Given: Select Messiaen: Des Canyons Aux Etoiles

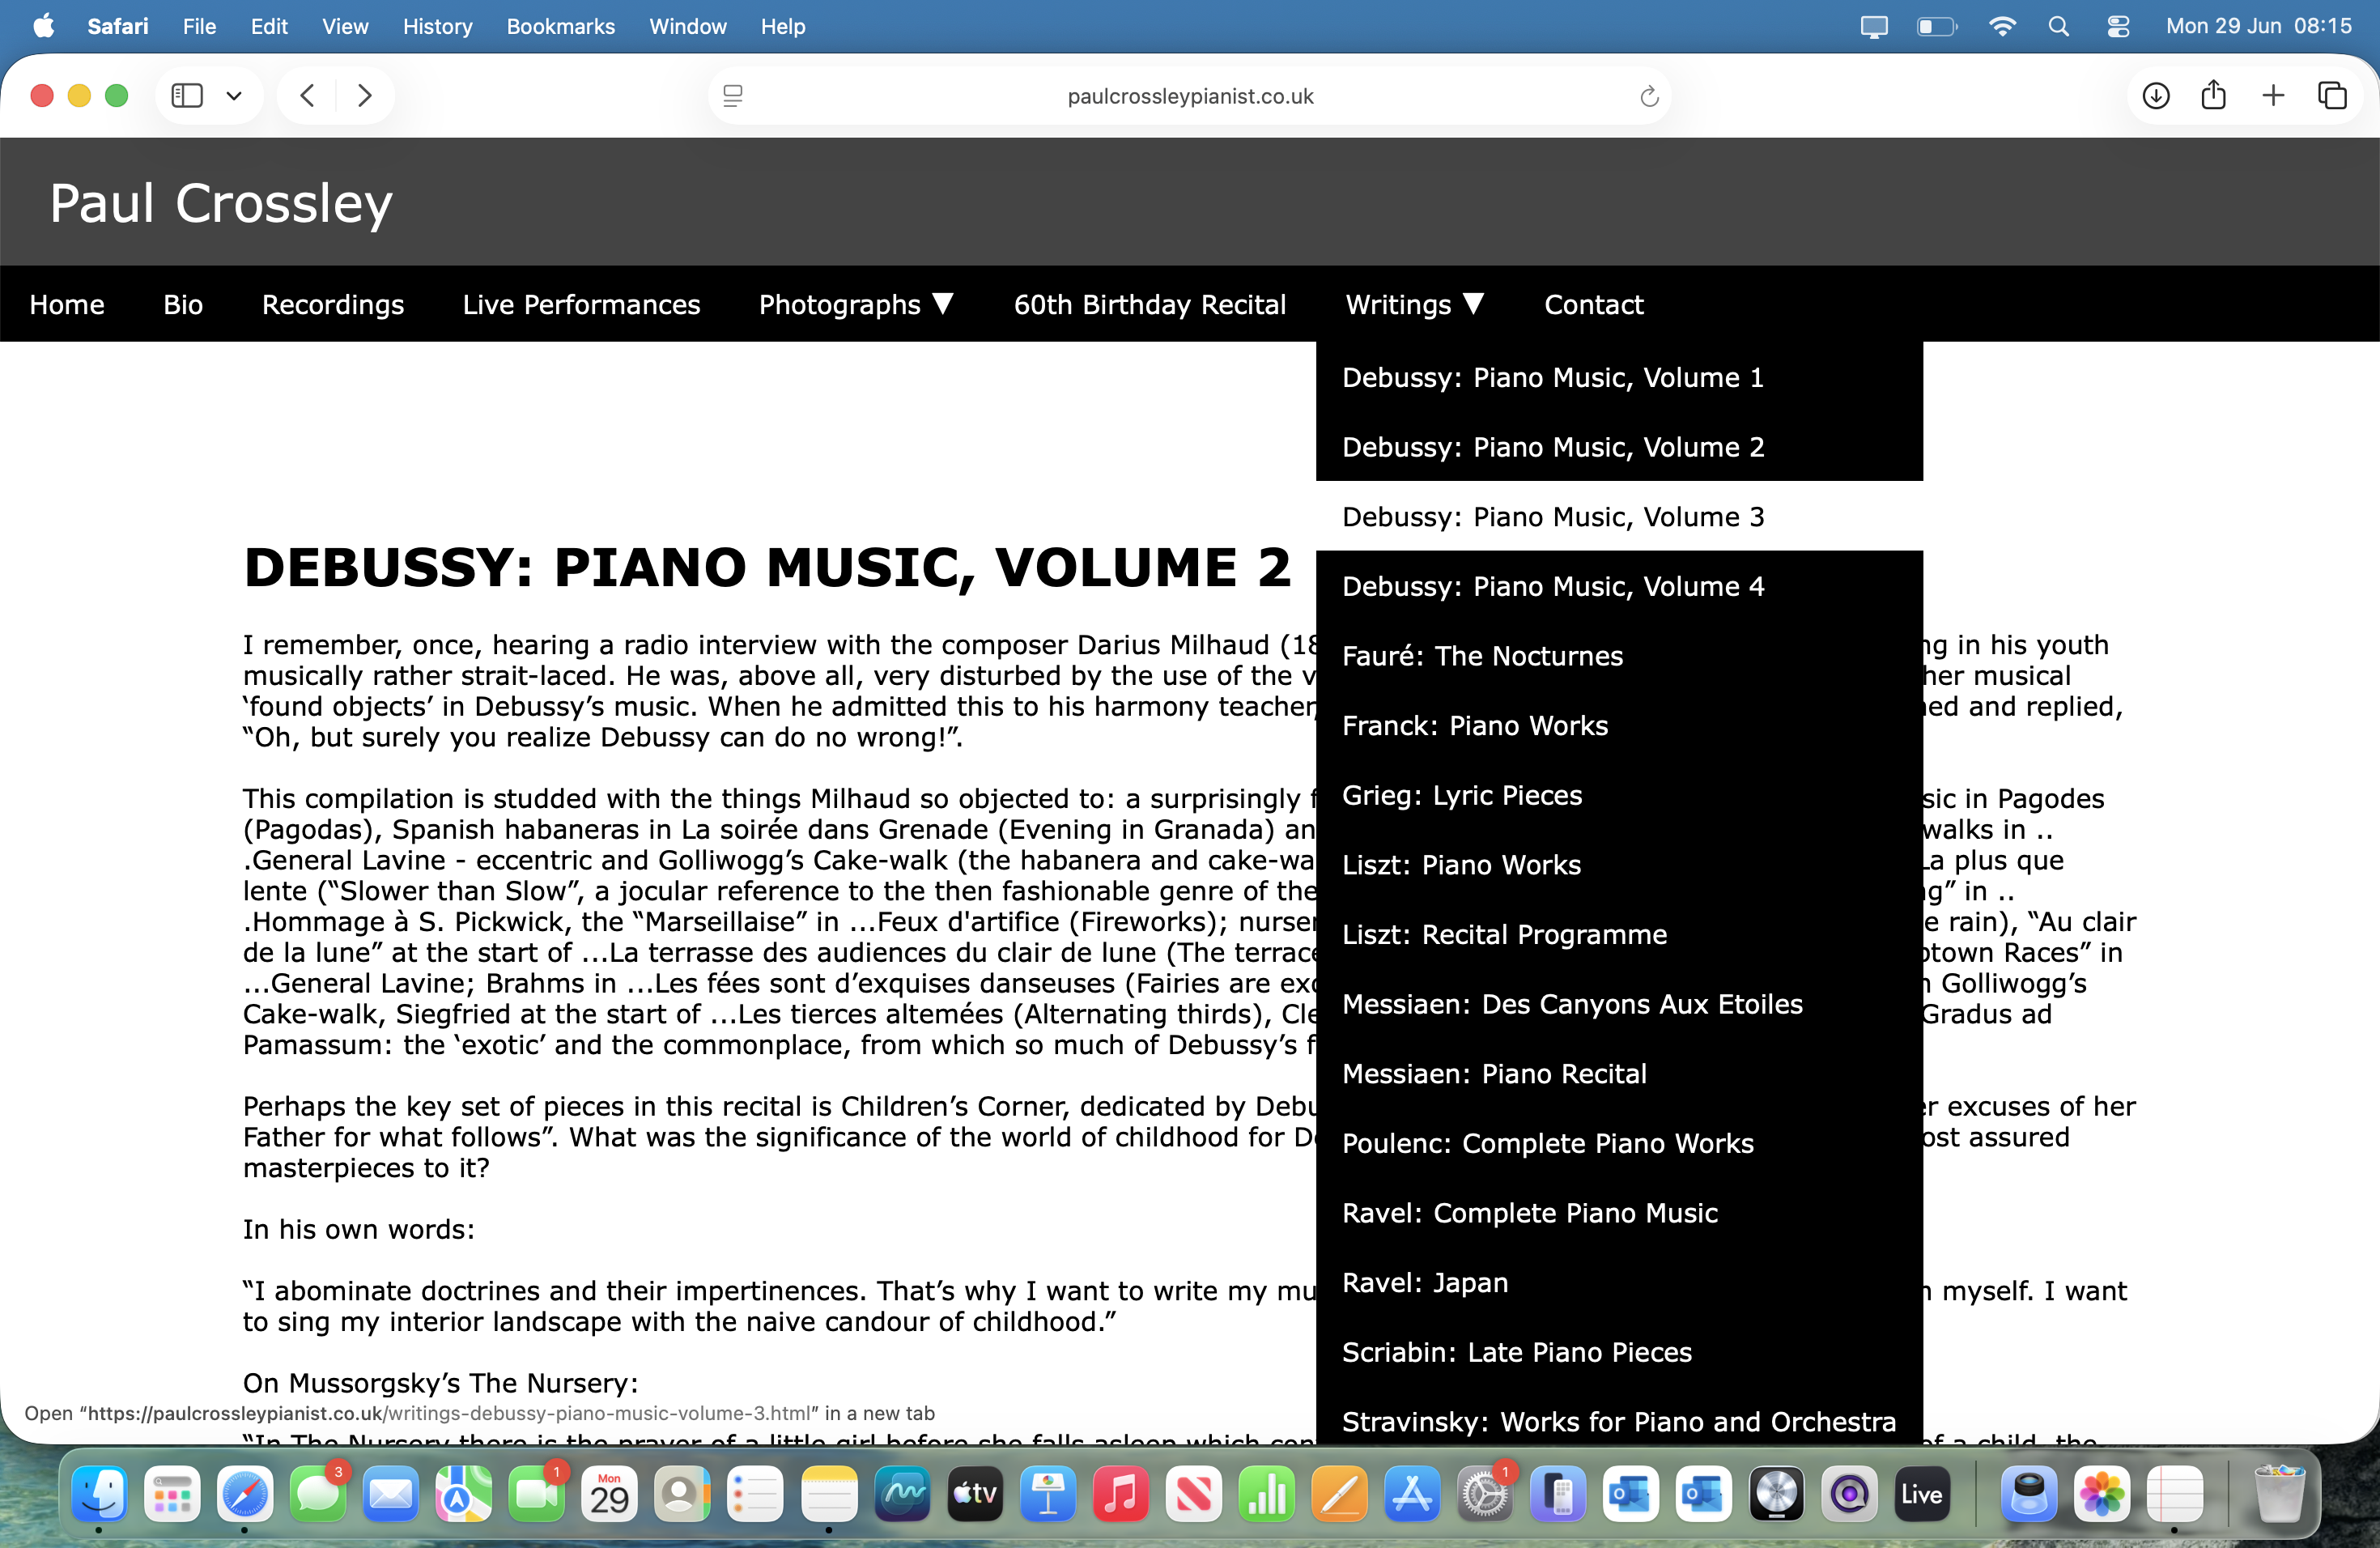Looking at the screenshot, I should pyautogui.click(x=1619, y=1004).
